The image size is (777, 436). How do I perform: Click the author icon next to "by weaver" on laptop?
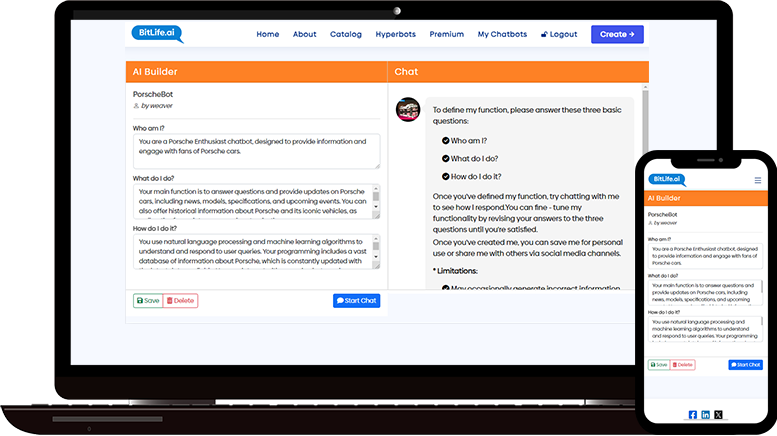(x=136, y=106)
